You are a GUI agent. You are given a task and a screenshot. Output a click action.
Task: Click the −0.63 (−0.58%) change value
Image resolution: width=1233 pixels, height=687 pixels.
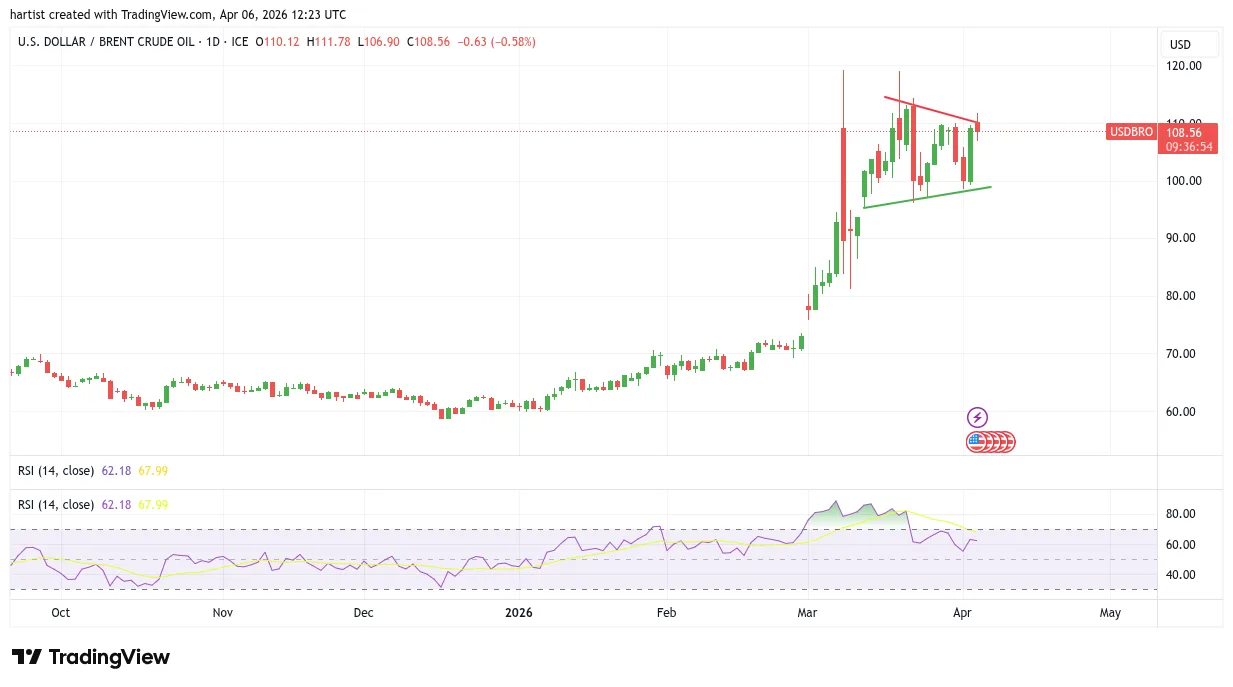[x=496, y=42]
